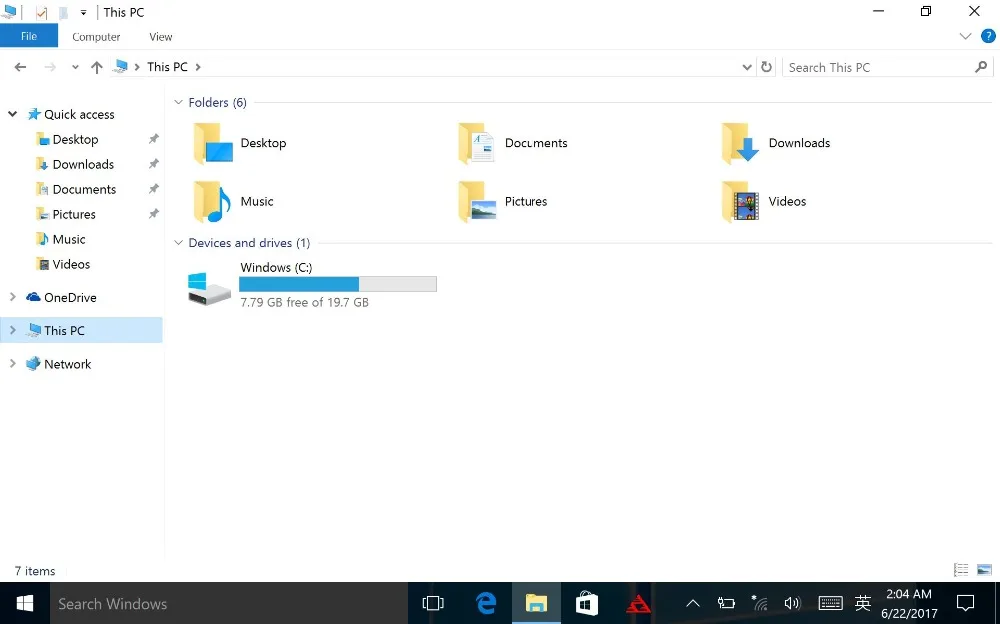1000x624 pixels.
Task: Open the clock and date flyout
Action: (x=909, y=603)
